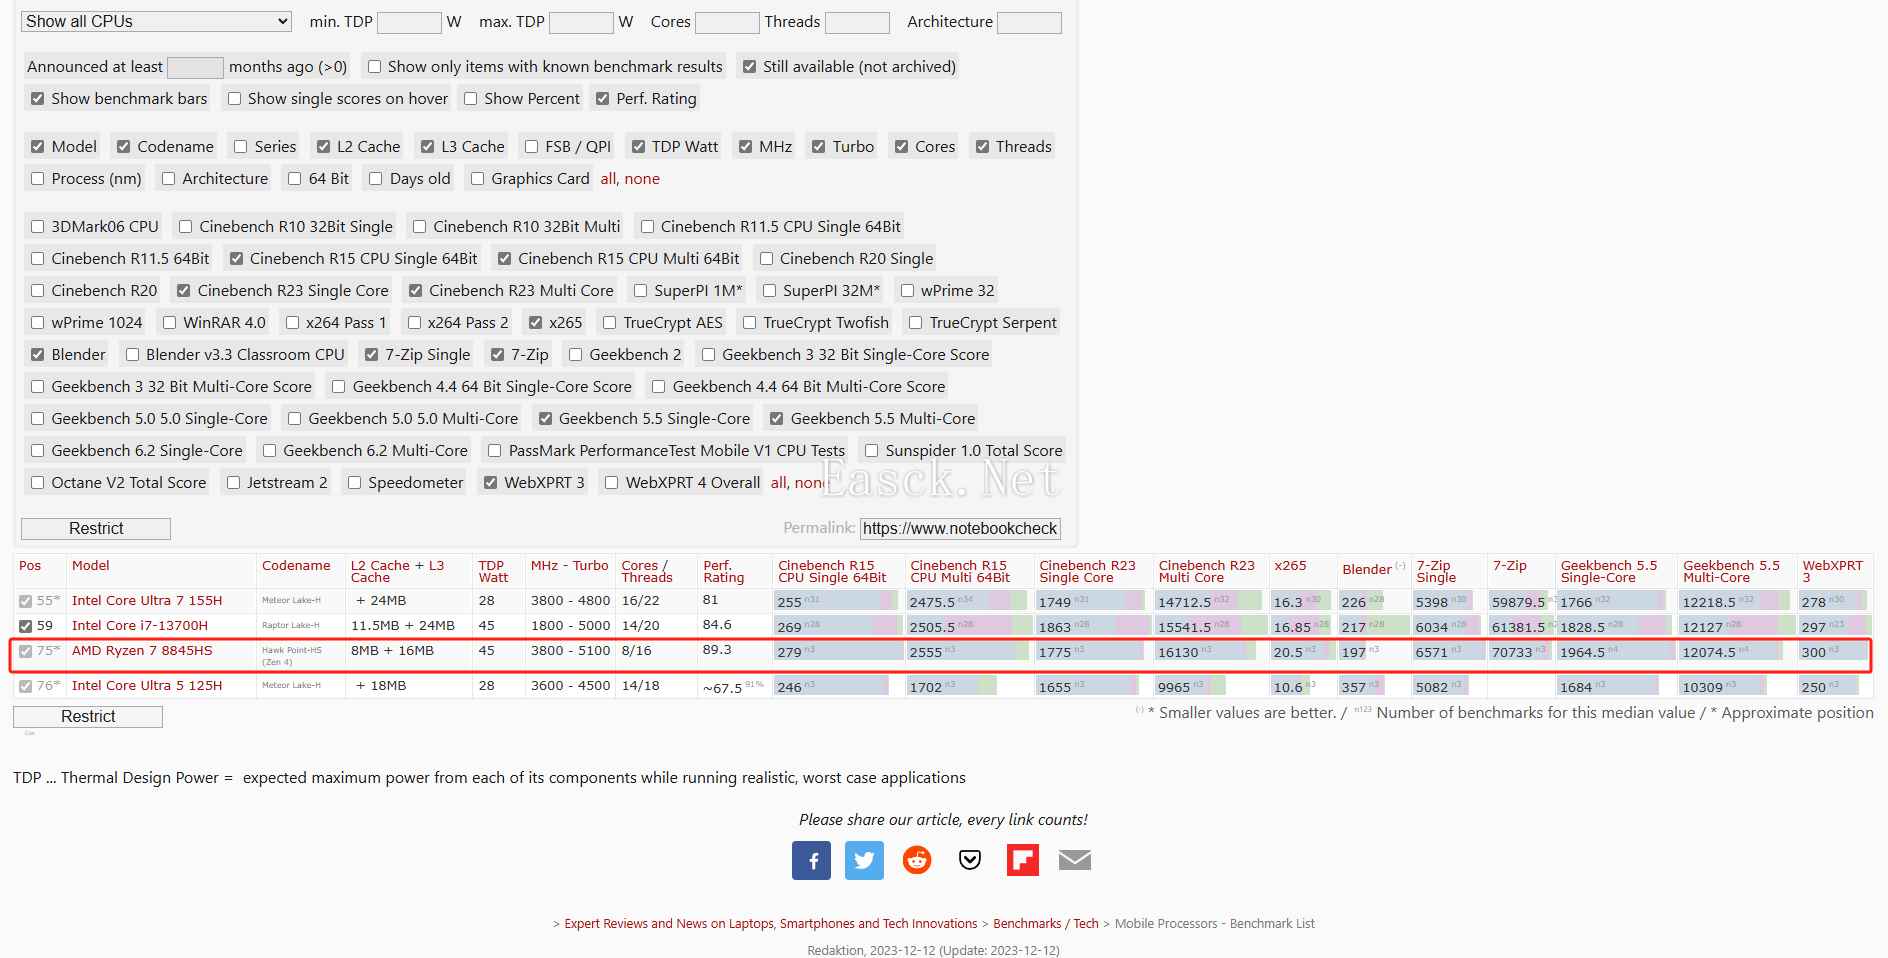Enable the 'Process (nm)' checkbox

tap(37, 179)
